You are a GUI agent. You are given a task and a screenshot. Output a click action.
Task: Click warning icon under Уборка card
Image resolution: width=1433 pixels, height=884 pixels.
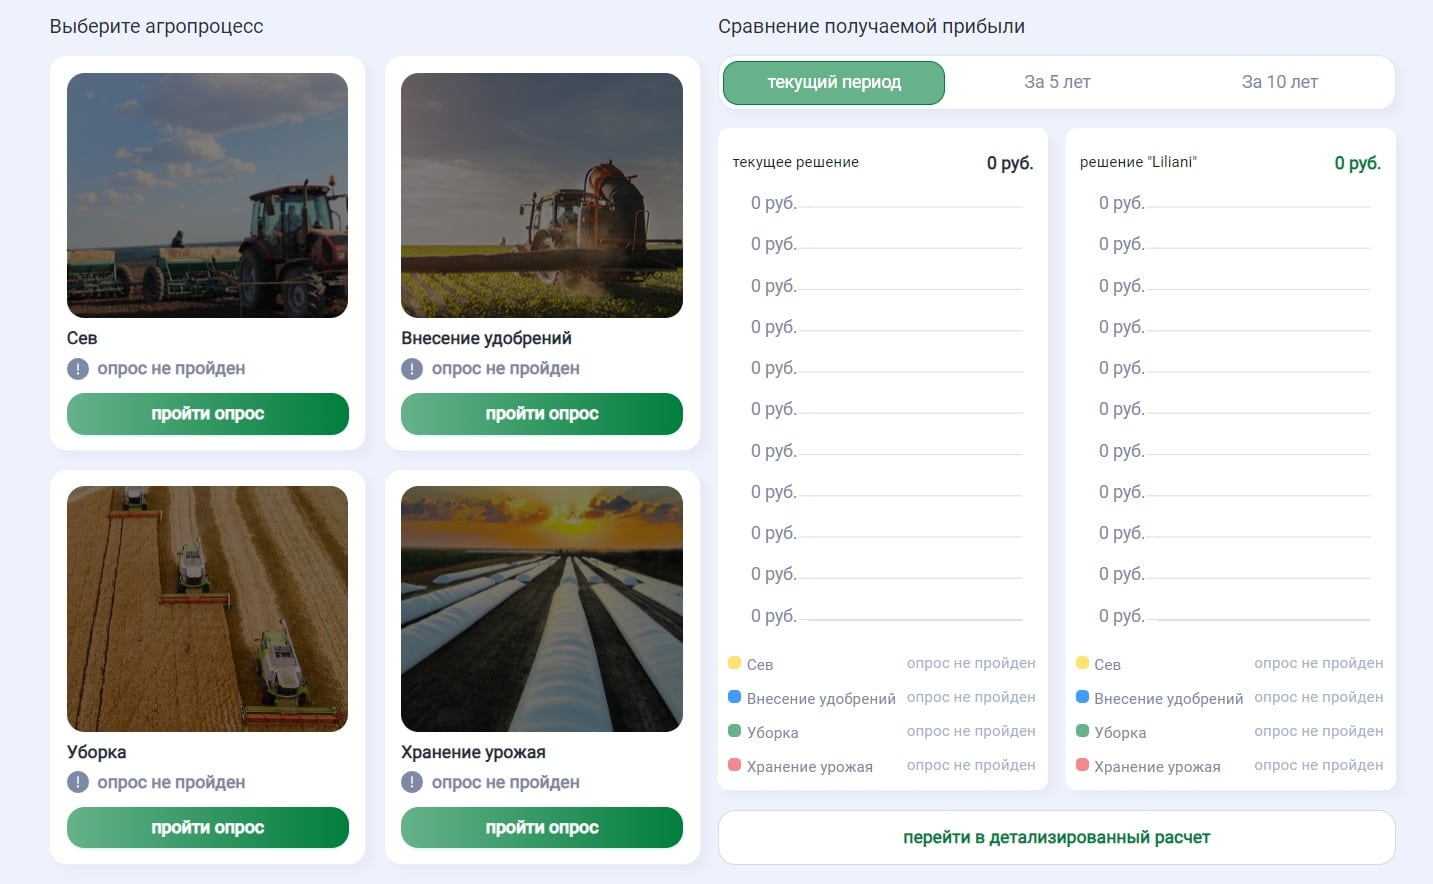click(78, 782)
